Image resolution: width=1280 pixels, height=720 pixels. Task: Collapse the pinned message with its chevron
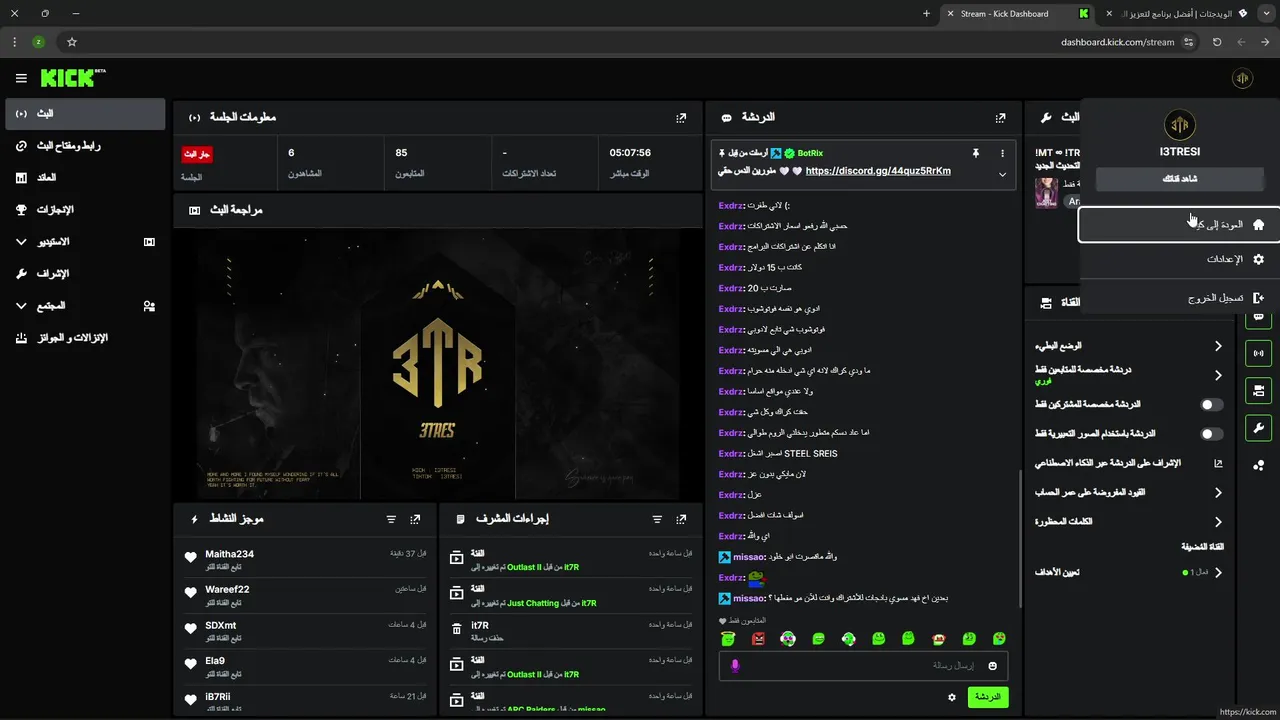pos(1002,174)
